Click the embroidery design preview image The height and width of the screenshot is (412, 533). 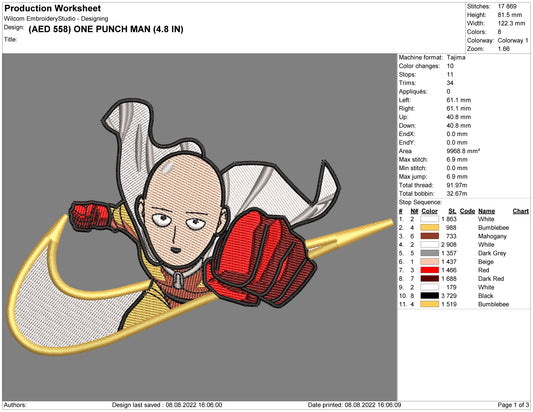pyautogui.click(x=200, y=227)
